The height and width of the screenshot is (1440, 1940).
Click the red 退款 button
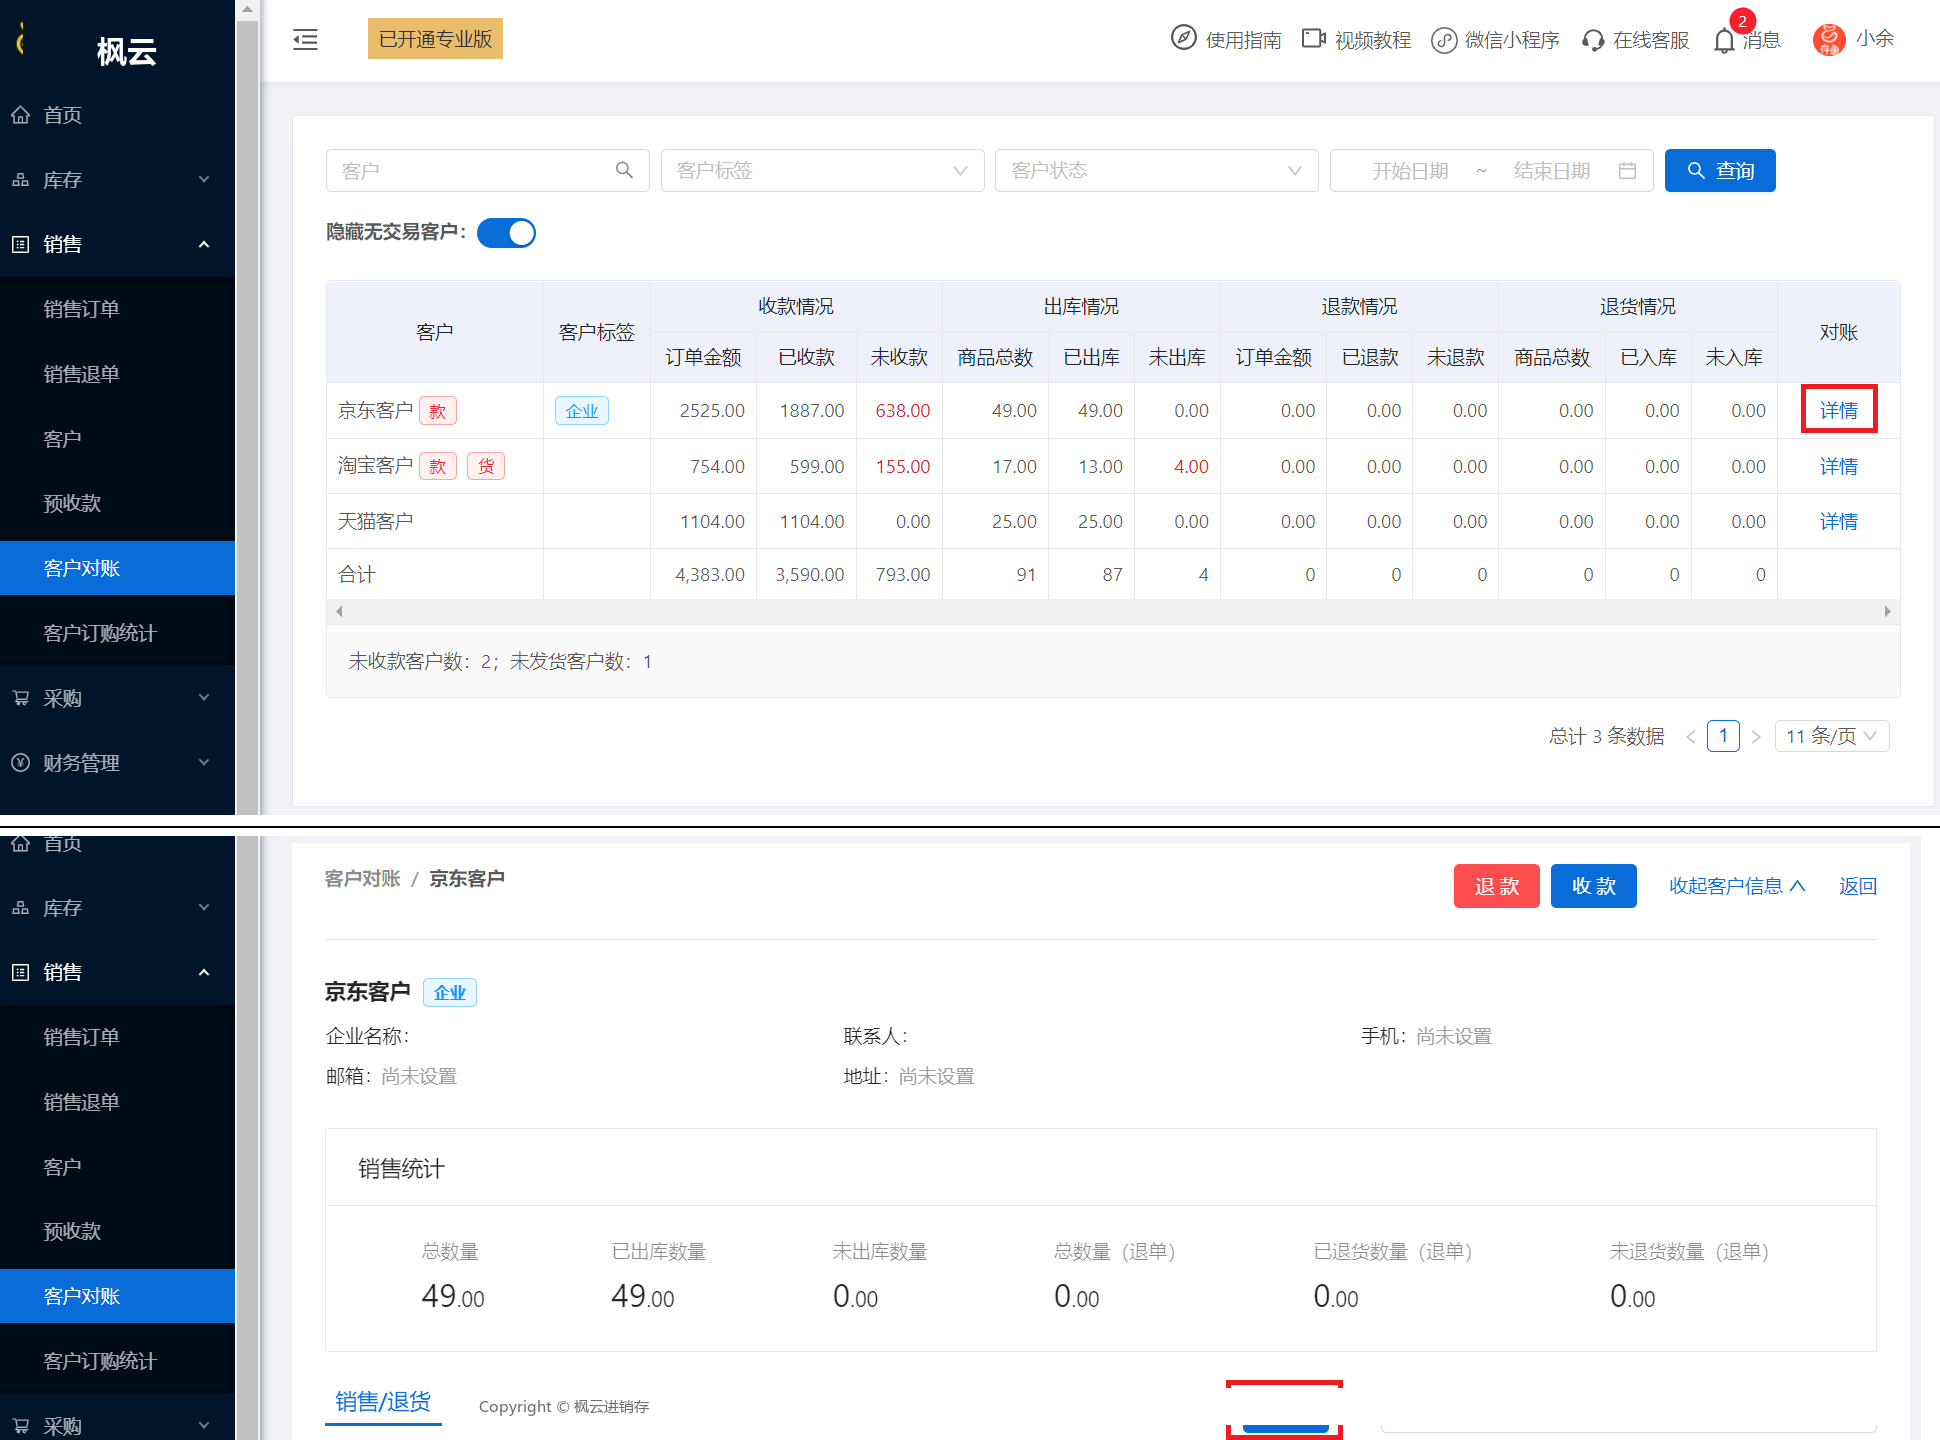pos(1496,886)
